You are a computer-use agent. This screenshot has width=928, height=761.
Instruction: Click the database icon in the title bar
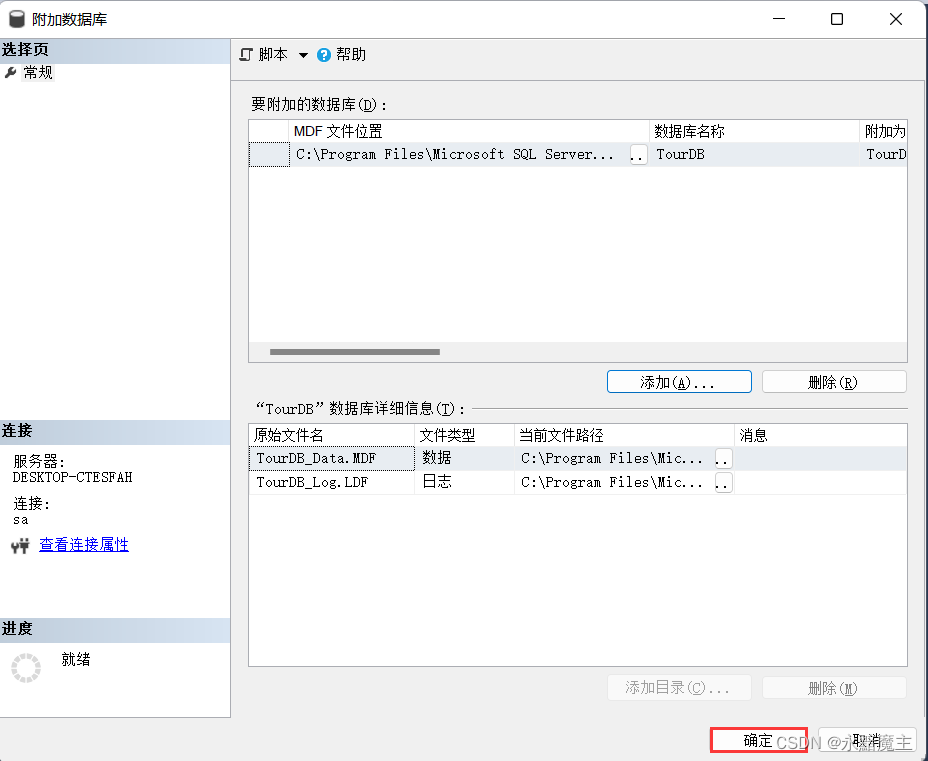tap(17, 19)
